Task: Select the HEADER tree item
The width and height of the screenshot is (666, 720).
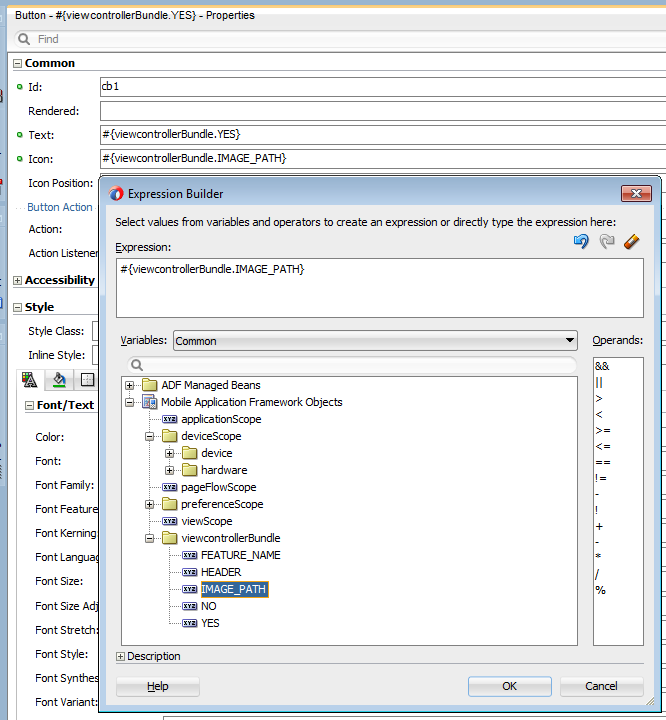Action: point(221,572)
